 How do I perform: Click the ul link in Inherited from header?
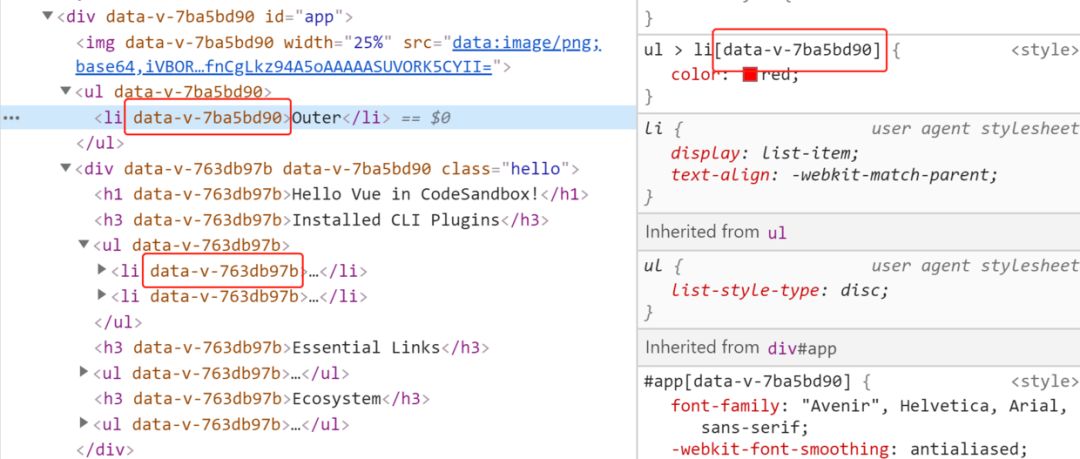point(777,232)
